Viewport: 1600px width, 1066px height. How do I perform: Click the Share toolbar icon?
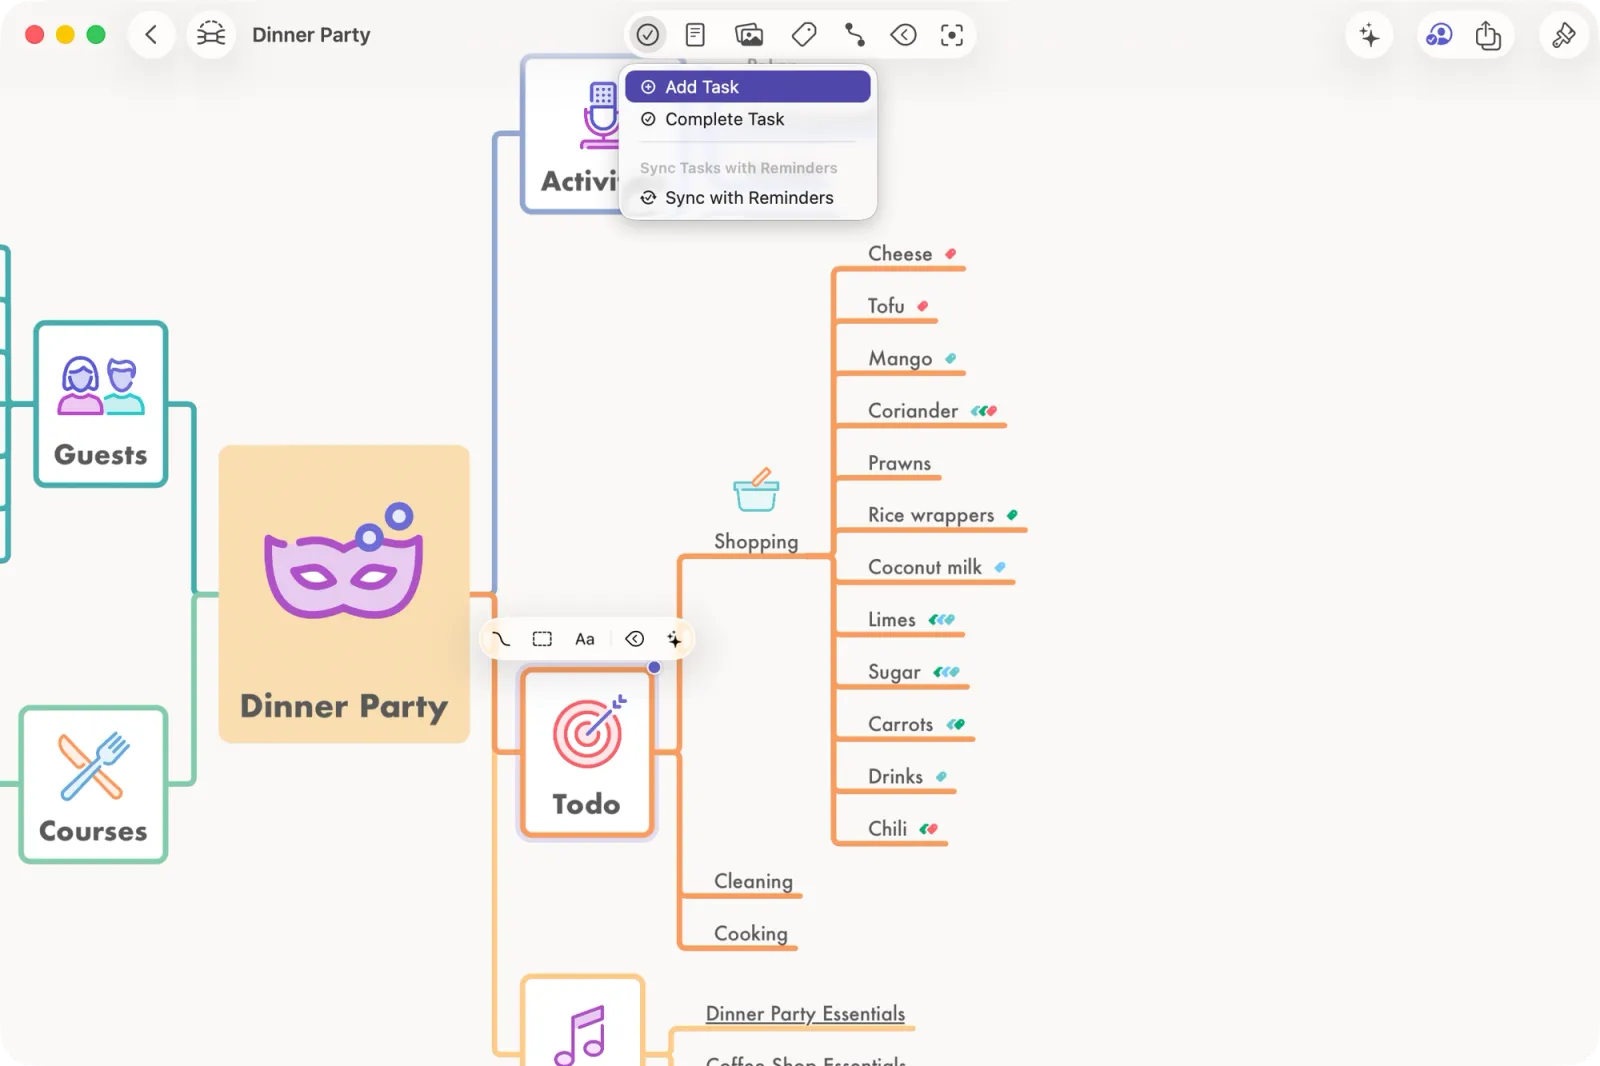pyautogui.click(x=1488, y=36)
